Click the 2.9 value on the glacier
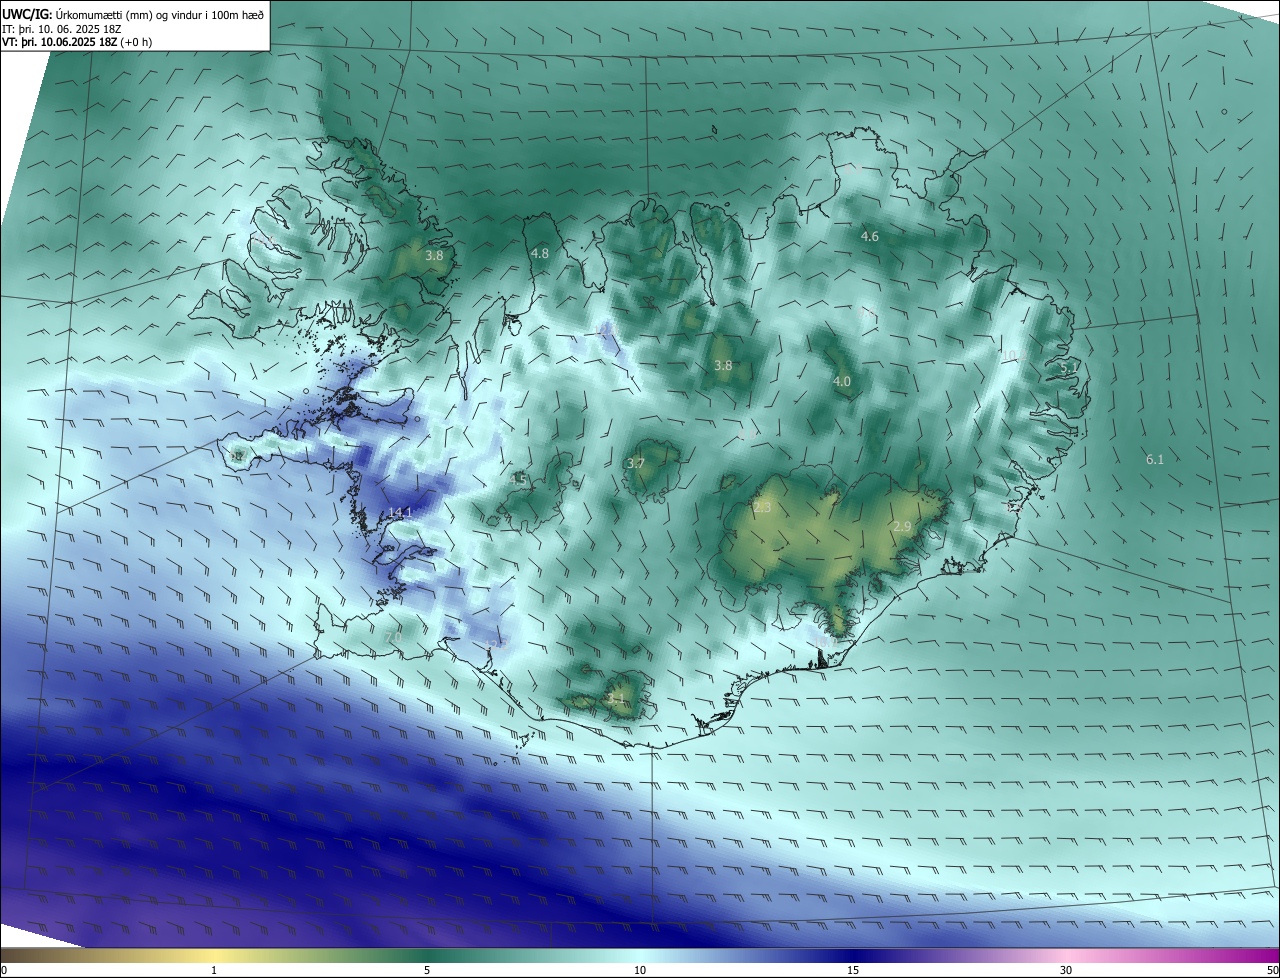This screenshot has width=1280, height=978. click(x=902, y=526)
